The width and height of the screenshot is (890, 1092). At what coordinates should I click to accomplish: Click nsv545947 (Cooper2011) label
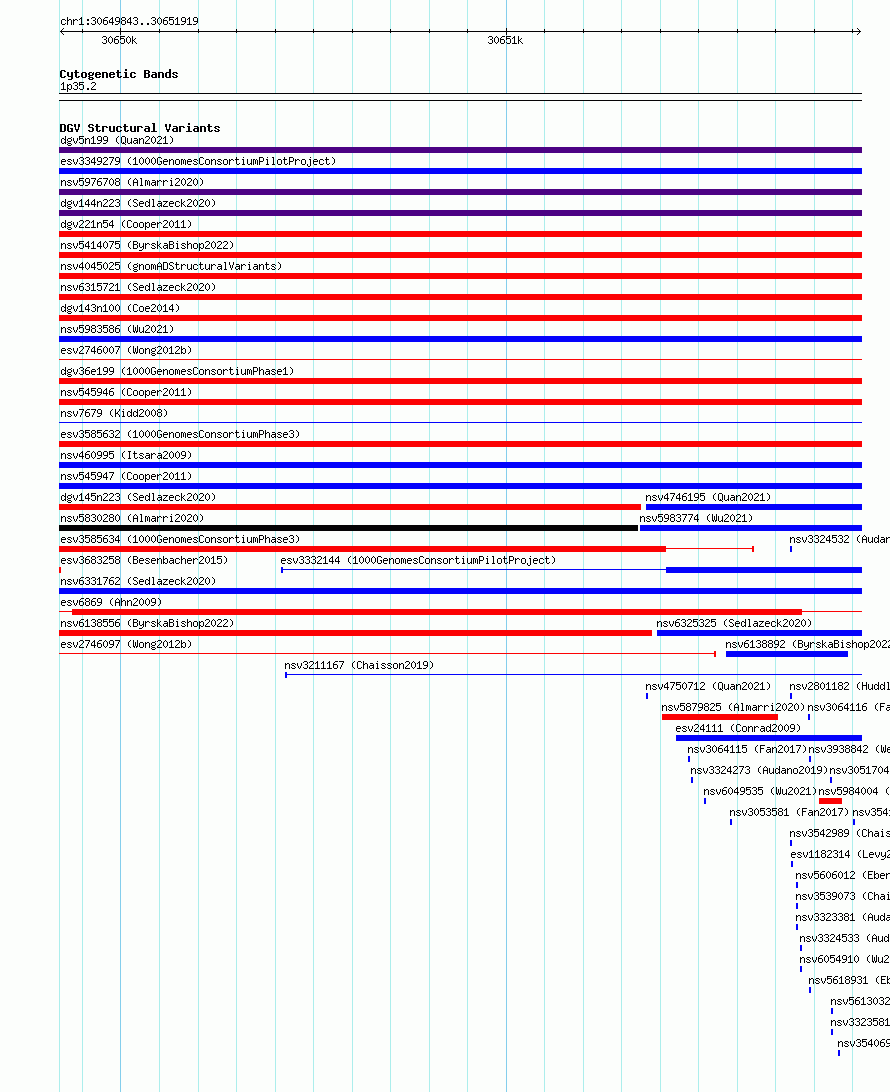coord(126,475)
